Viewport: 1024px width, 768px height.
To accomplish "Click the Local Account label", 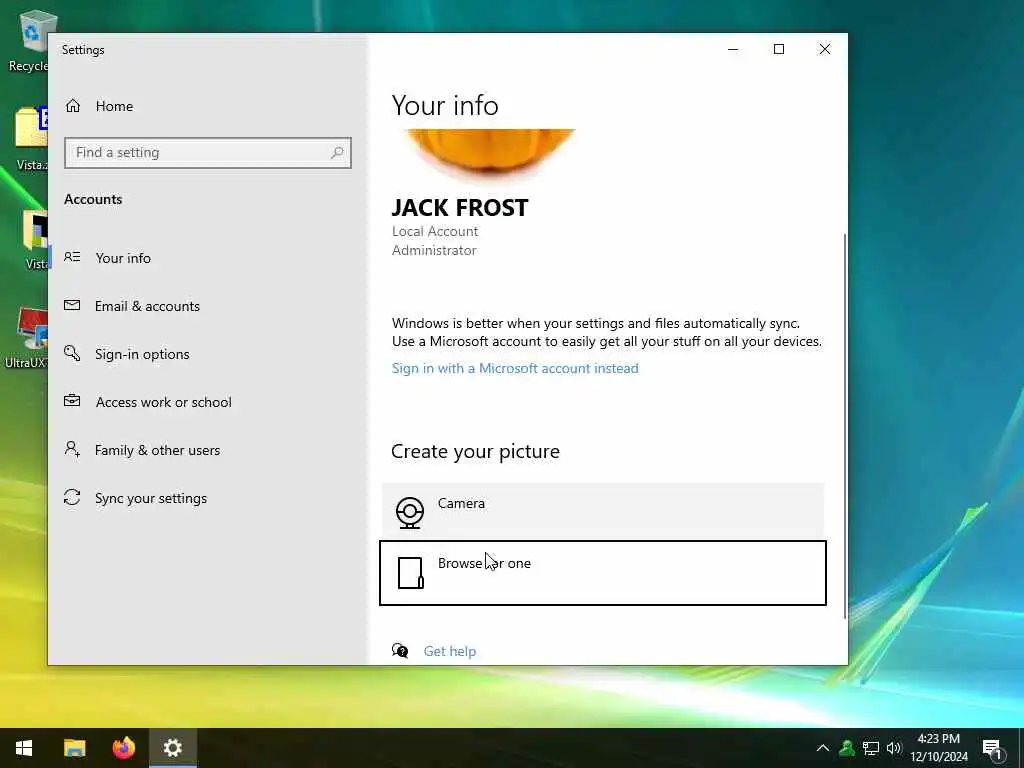I will tap(435, 231).
